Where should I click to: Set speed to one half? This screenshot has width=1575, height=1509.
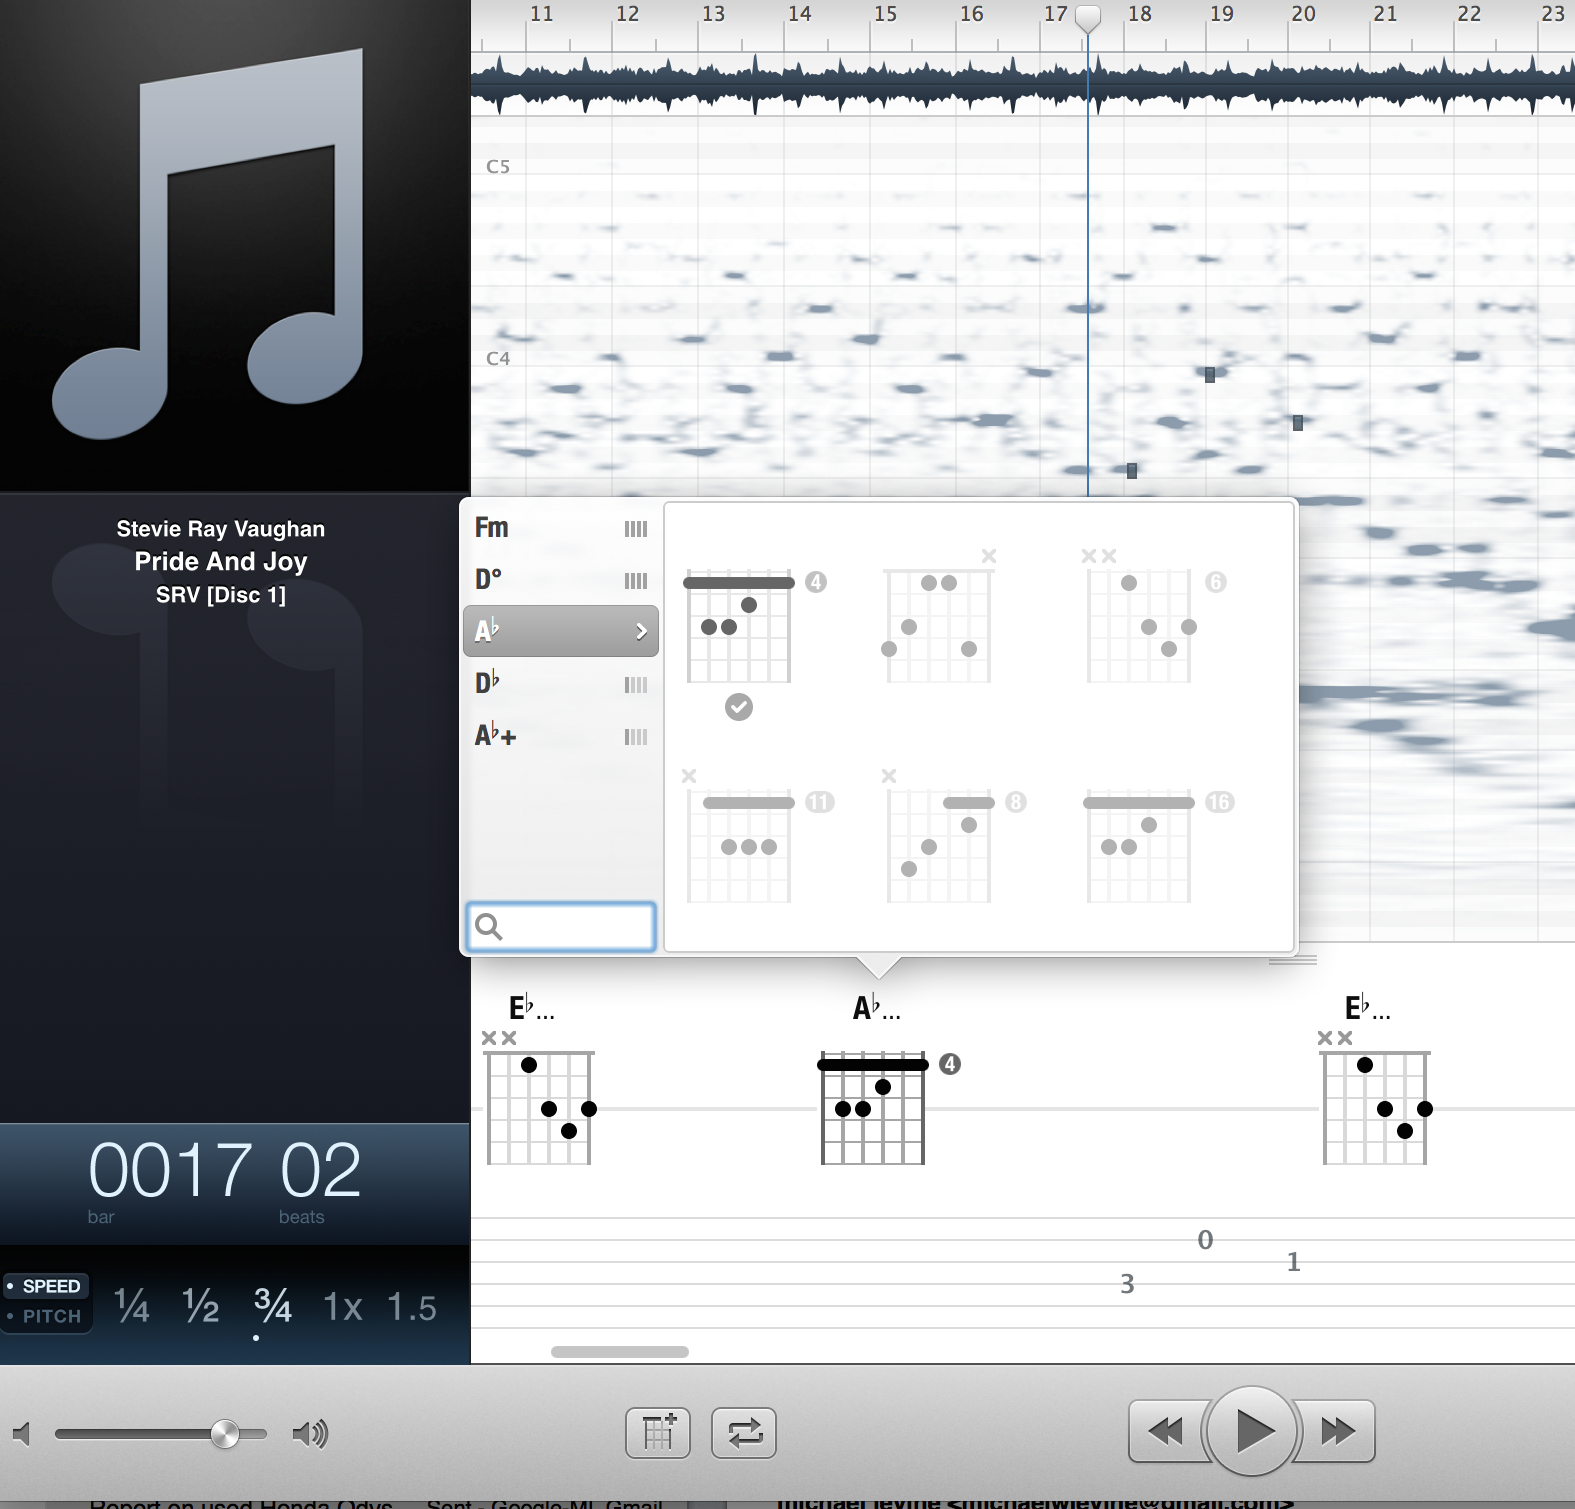tap(201, 1306)
